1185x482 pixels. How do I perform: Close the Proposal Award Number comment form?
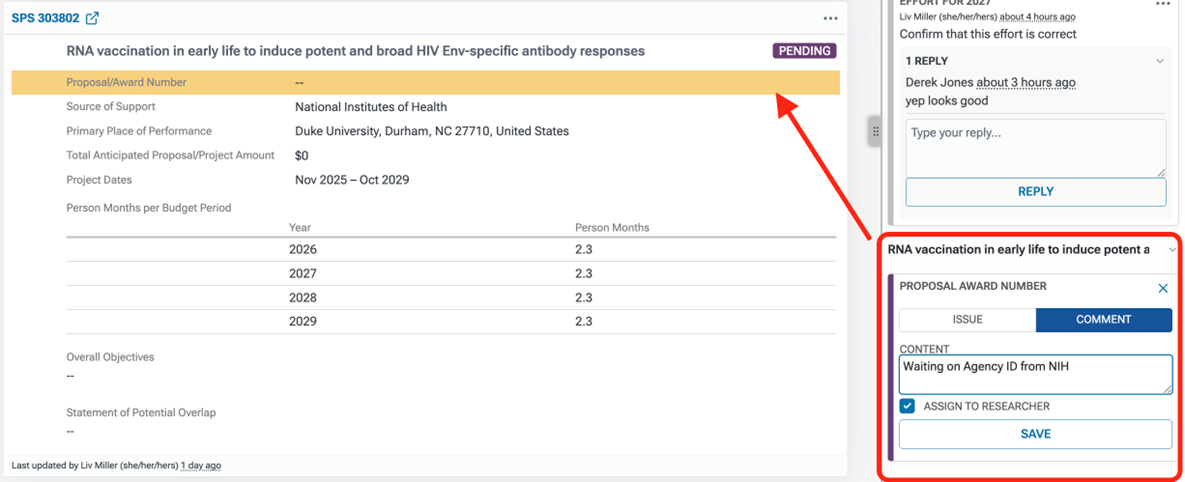pyautogui.click(x=1163, y=288)
